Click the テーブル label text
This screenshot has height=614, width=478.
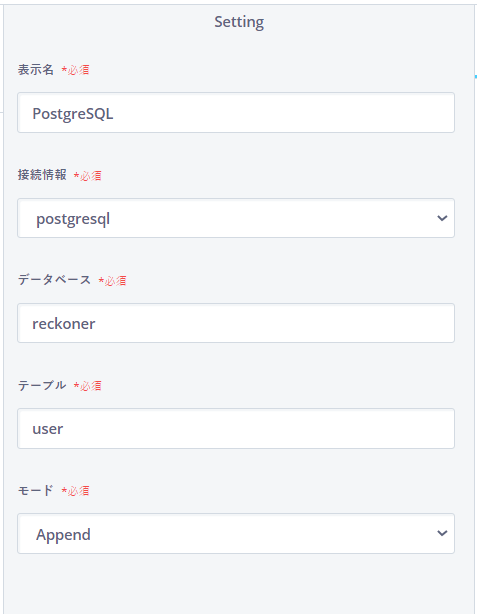42,385
